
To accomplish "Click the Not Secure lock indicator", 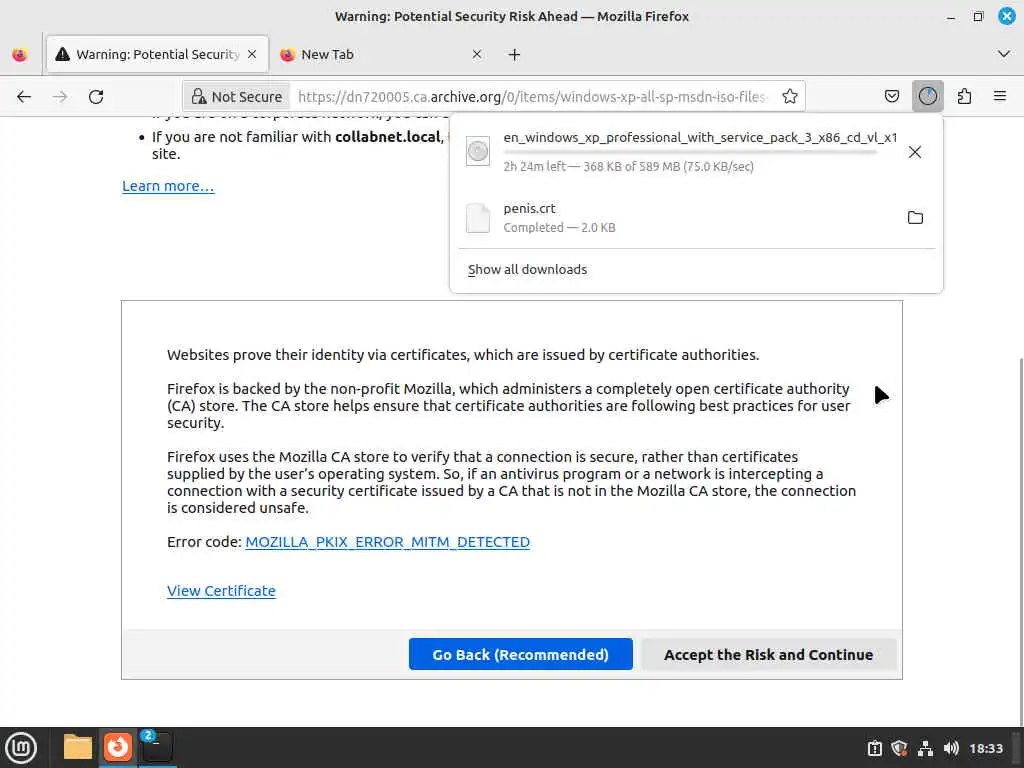I will pyautogui.click(x=236, y=97).
